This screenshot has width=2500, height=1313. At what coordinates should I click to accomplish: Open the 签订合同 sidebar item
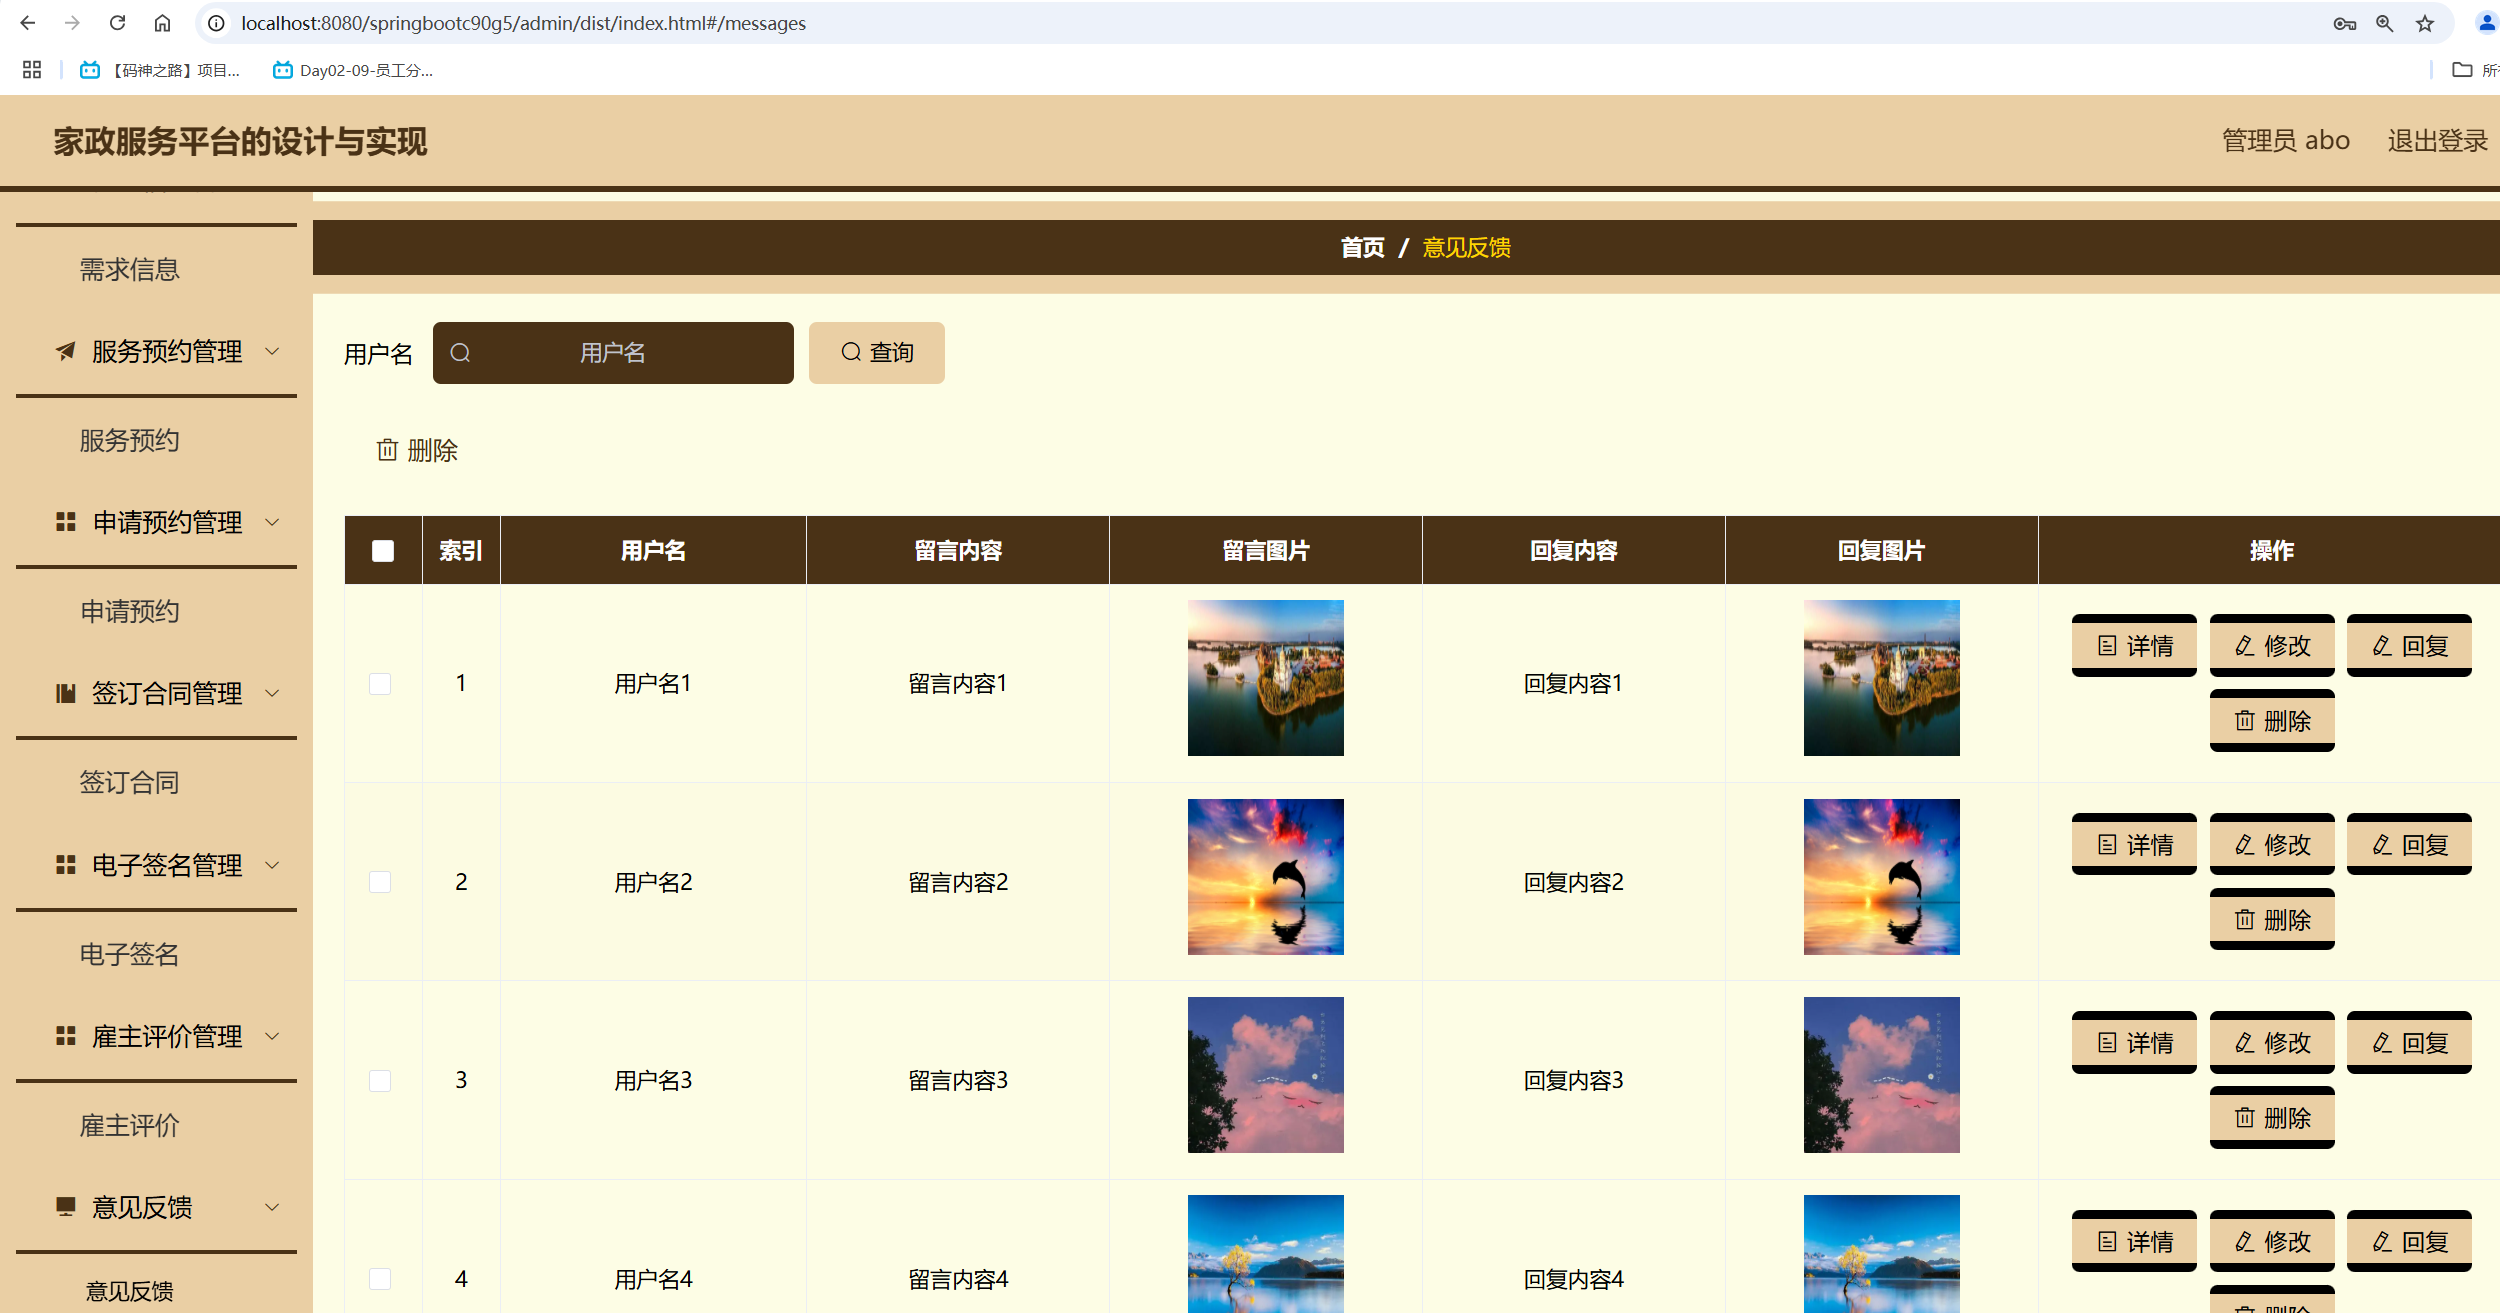click(x=130, y=782)
